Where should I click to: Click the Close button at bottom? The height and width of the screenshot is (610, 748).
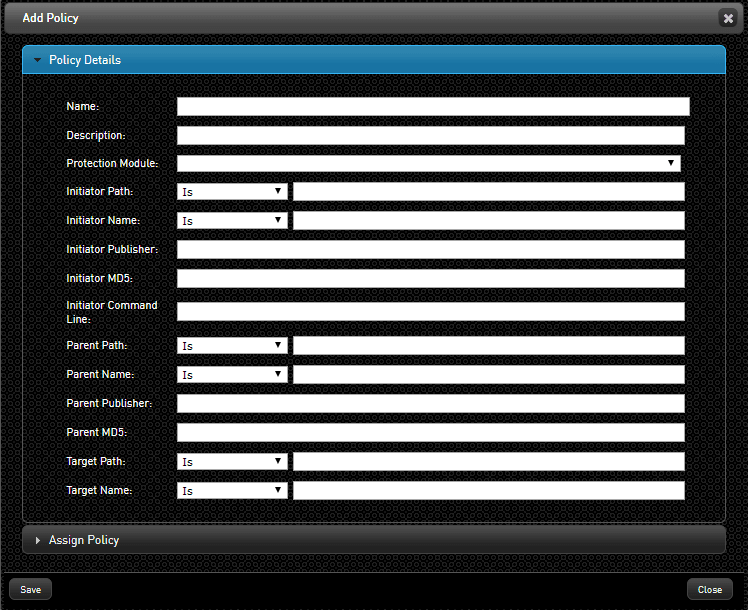[709, 589]
